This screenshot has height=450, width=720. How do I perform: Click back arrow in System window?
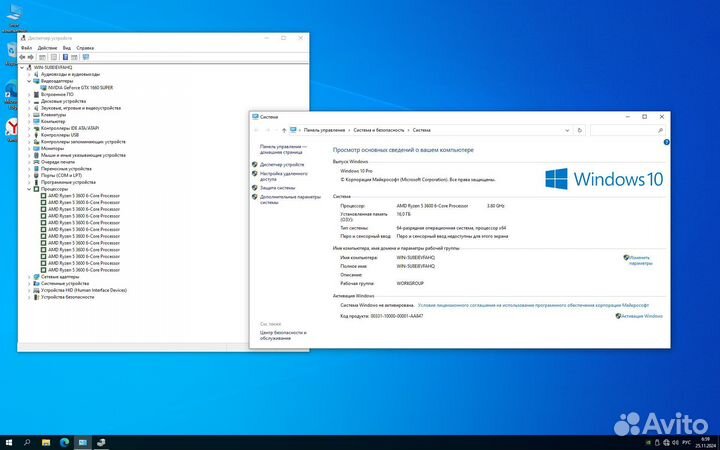tap(257, 130)
